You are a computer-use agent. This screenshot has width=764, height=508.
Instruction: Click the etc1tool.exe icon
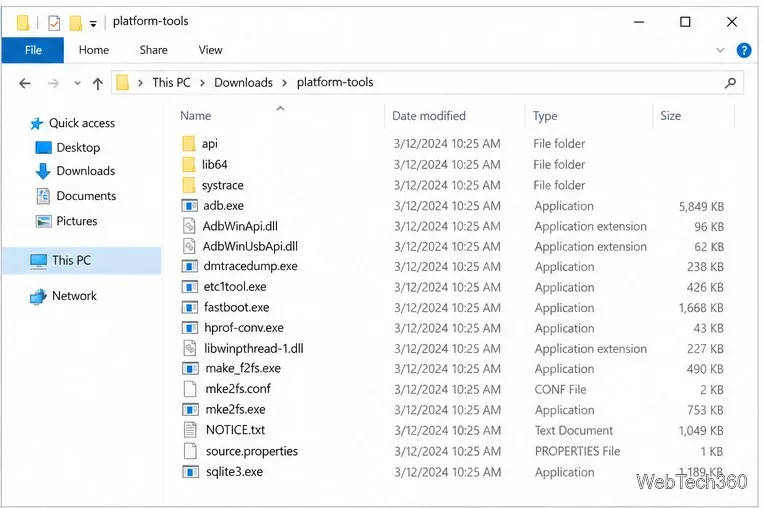pyautogui.click(x=190, y=287)
